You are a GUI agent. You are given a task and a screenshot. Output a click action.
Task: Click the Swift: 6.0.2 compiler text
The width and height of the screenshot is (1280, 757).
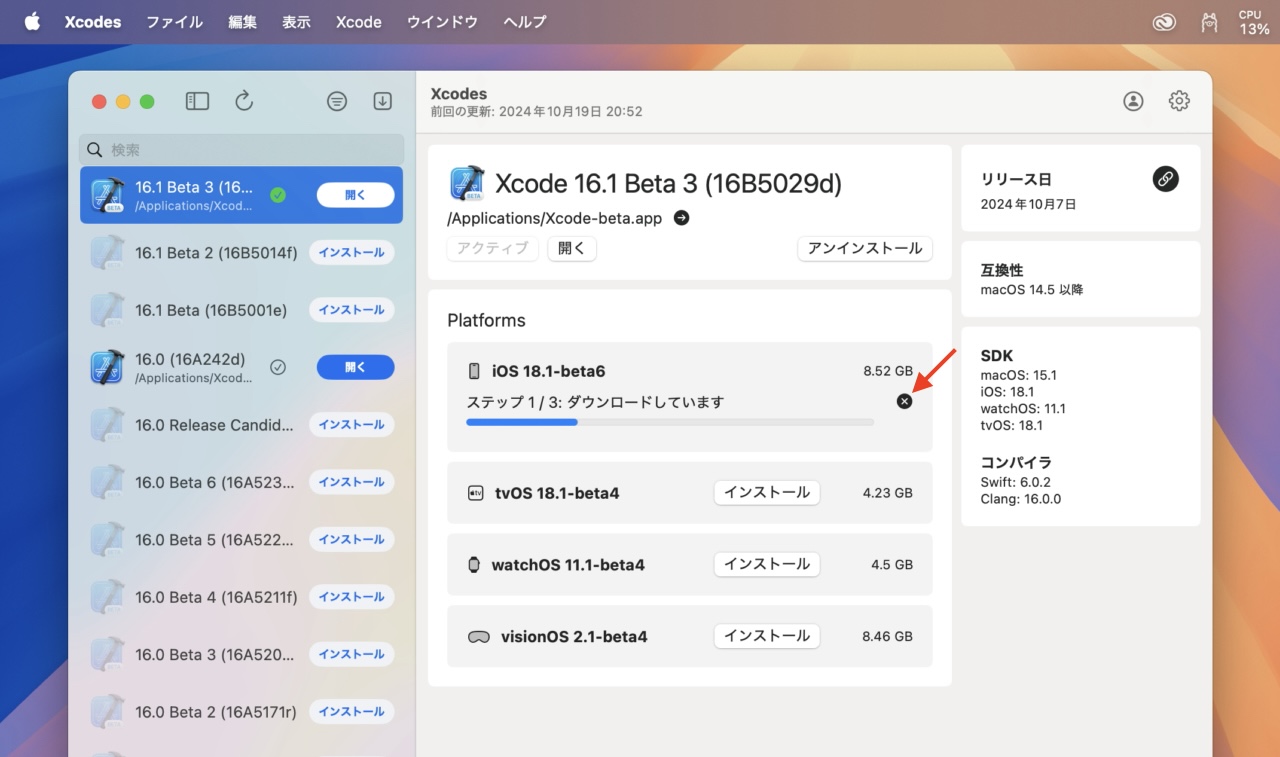point(1015,482)
